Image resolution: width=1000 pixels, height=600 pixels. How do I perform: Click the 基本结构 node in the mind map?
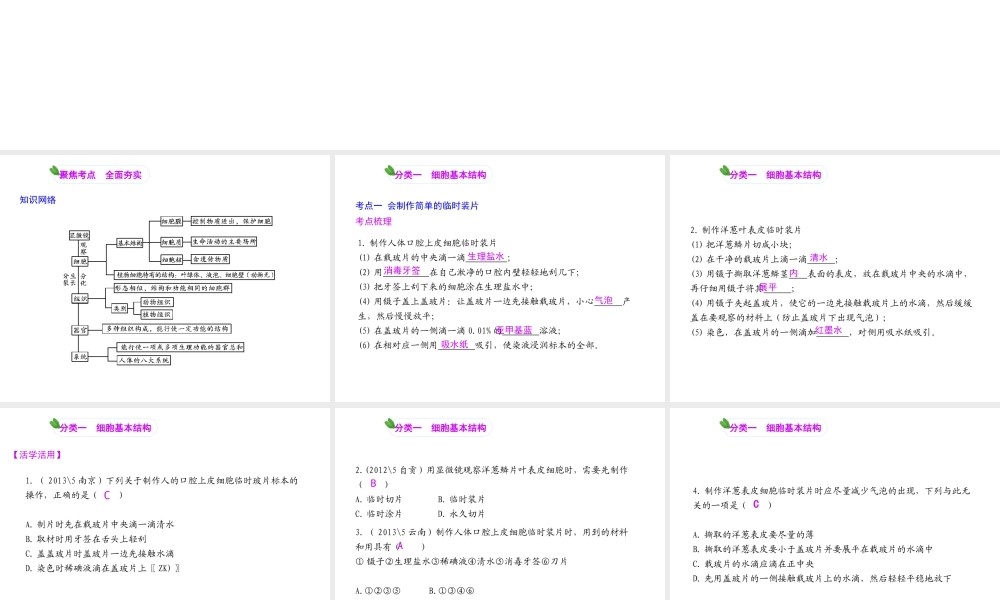tap(129, 243)
